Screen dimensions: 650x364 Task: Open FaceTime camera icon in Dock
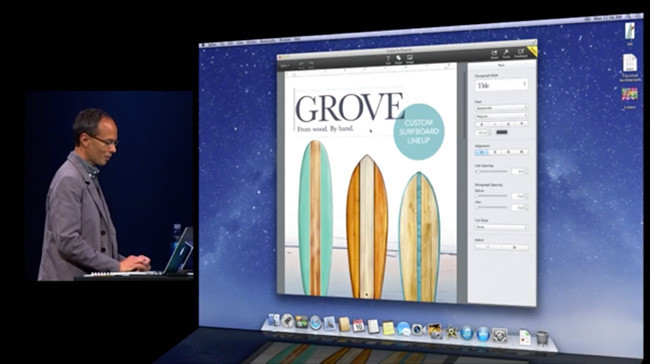418,329
